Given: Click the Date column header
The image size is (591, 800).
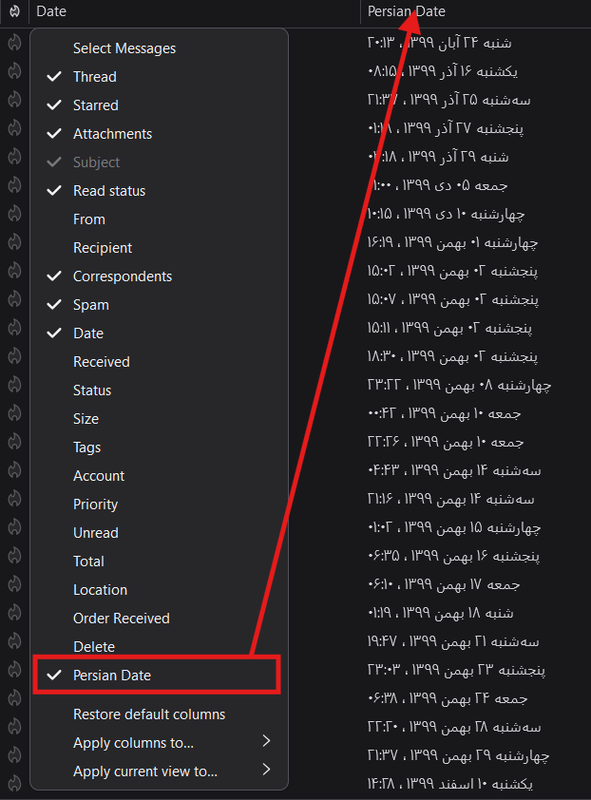Looking at the screenshot, I should click(x=51, y=11).
